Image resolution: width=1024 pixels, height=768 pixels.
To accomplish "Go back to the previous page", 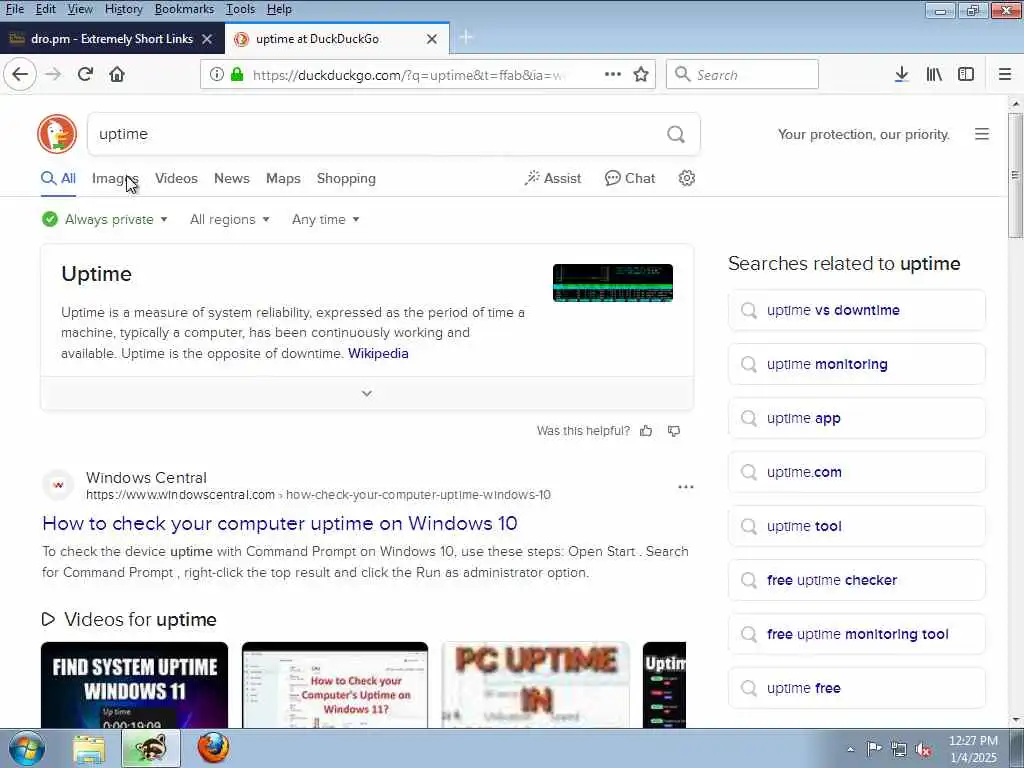I will coord(20,74).
